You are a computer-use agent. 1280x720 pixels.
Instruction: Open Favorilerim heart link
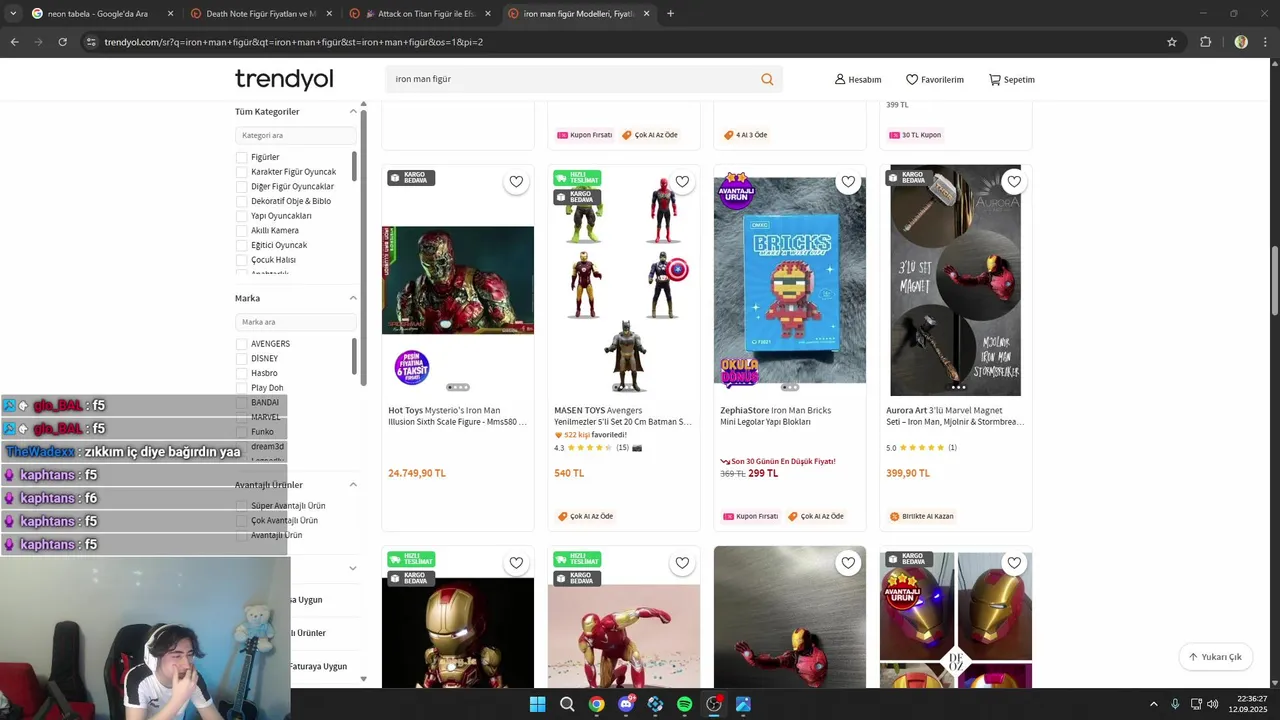click(x=935, y=79)
